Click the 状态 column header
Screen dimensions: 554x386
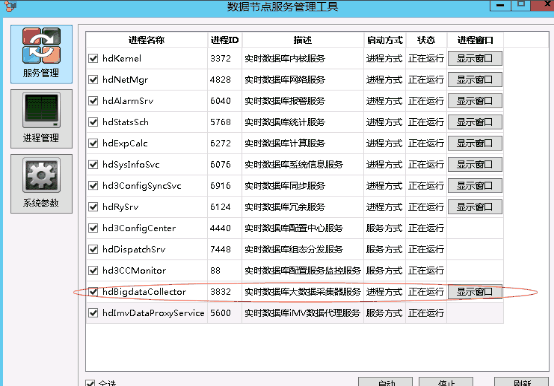[426, 40]
